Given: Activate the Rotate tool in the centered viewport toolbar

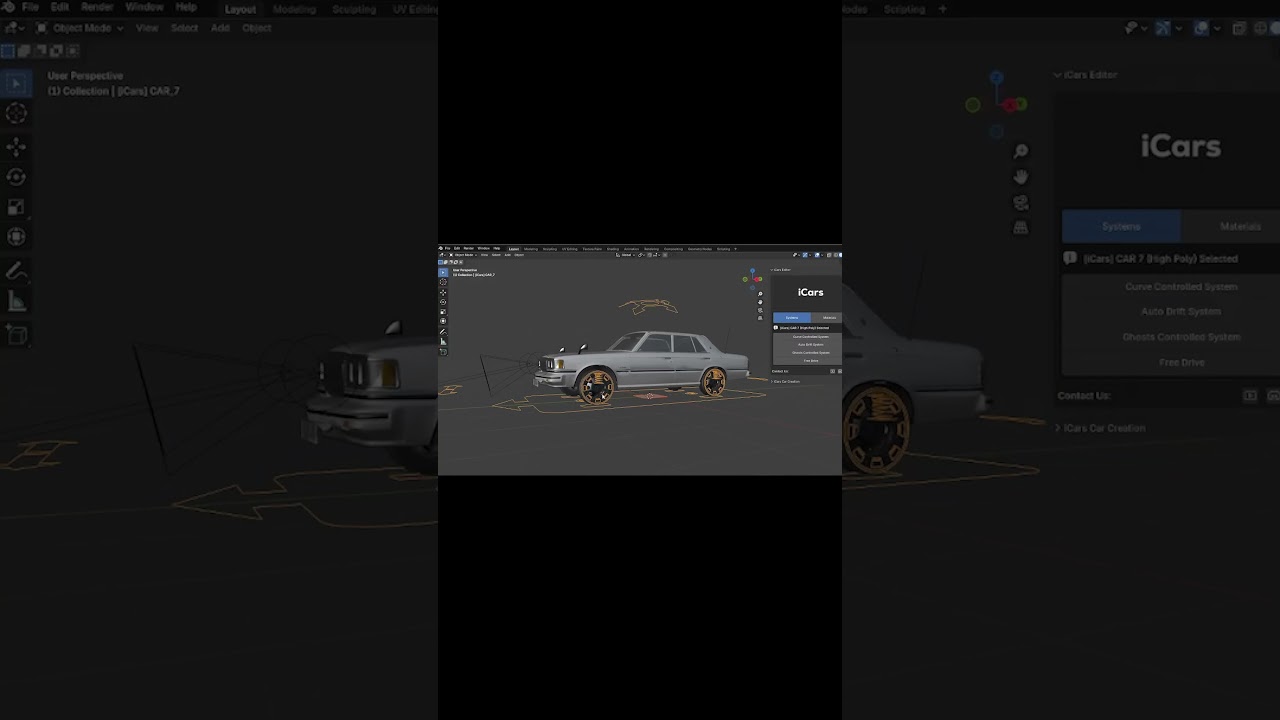Looking at the screenshot, I should pyautogui.click(x=443, y=302).
